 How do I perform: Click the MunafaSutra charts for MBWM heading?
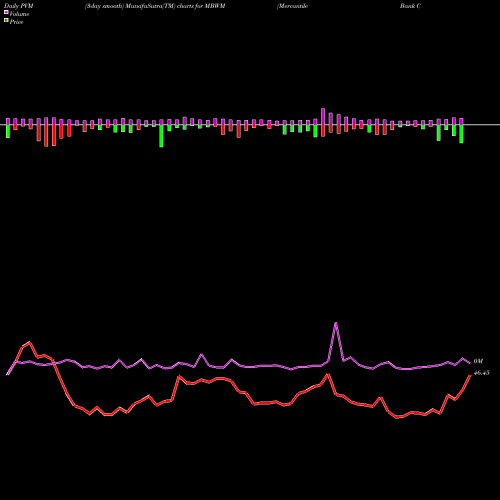click(155, 6)
